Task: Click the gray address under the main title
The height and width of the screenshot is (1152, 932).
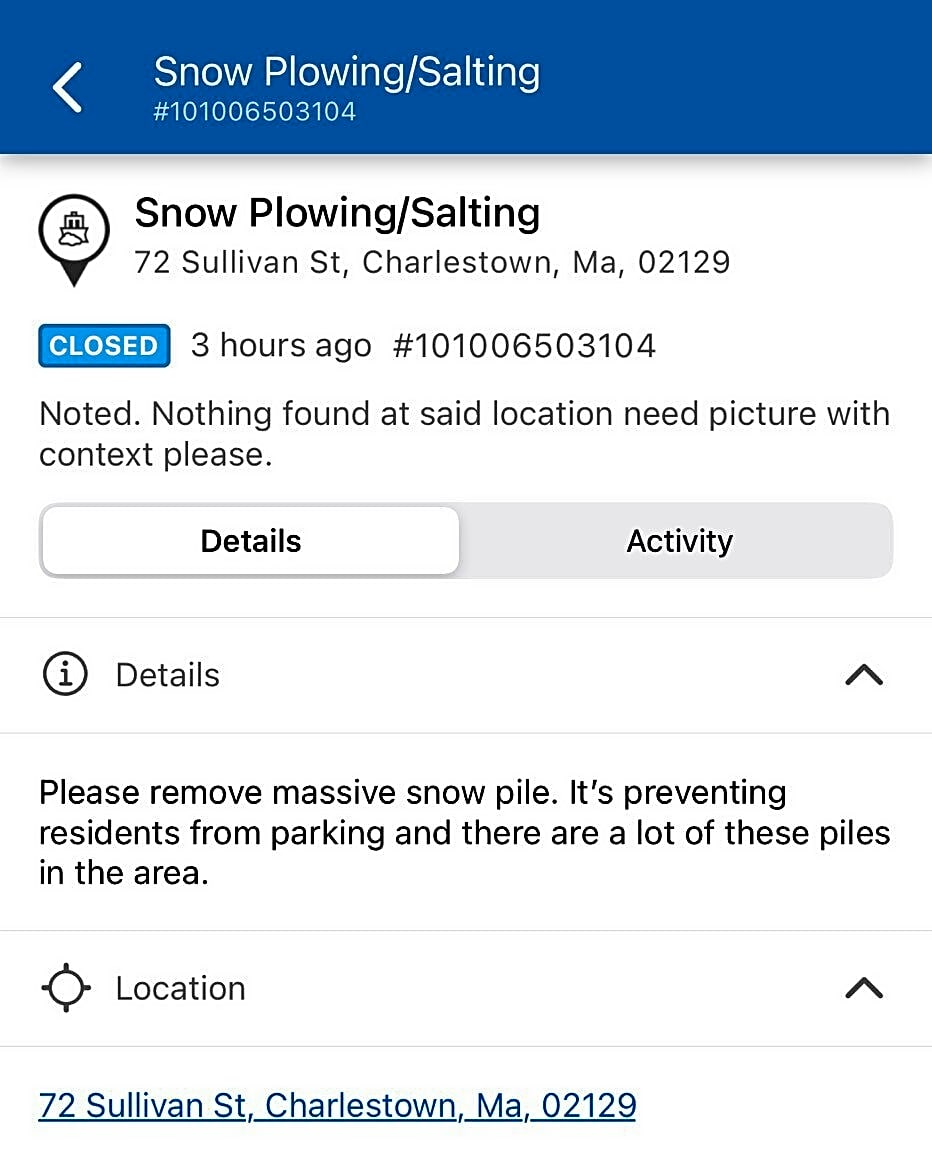Action: [432, 262]
